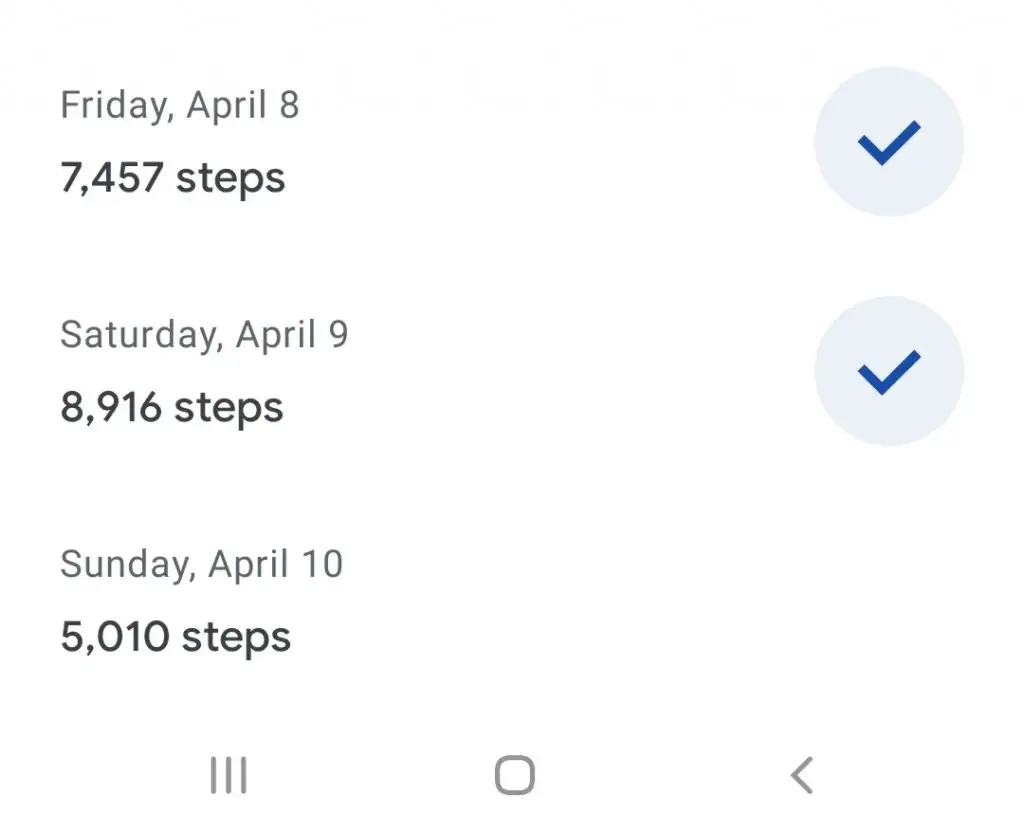Viewport: 1024px width, 833px height.
Task: Open the Friday, April 8 date label
Action: point(180,105)
